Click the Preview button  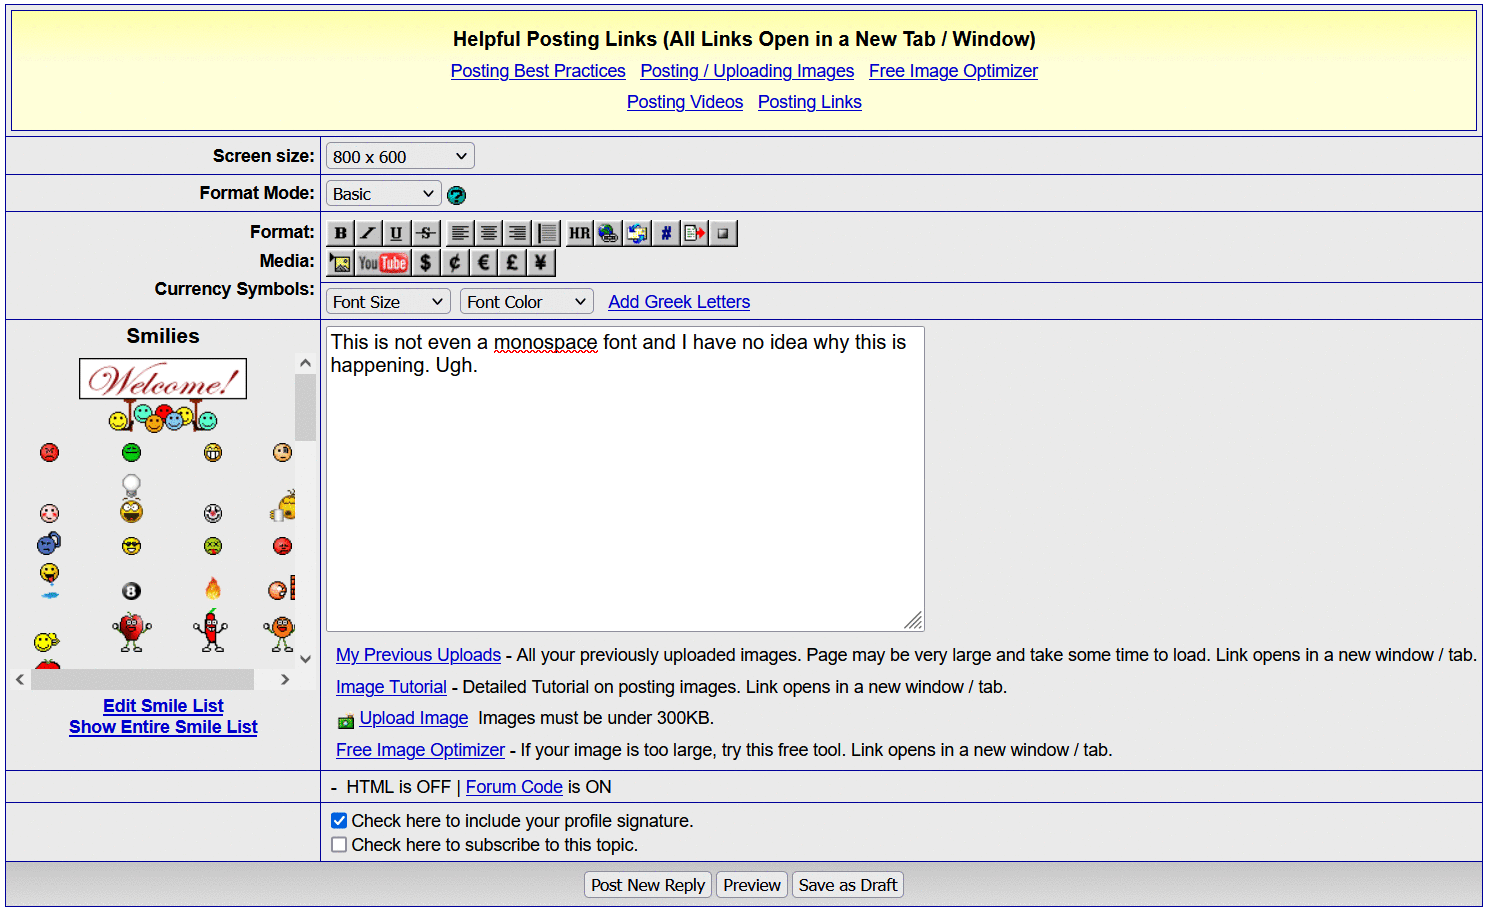[x=752, y=885]
